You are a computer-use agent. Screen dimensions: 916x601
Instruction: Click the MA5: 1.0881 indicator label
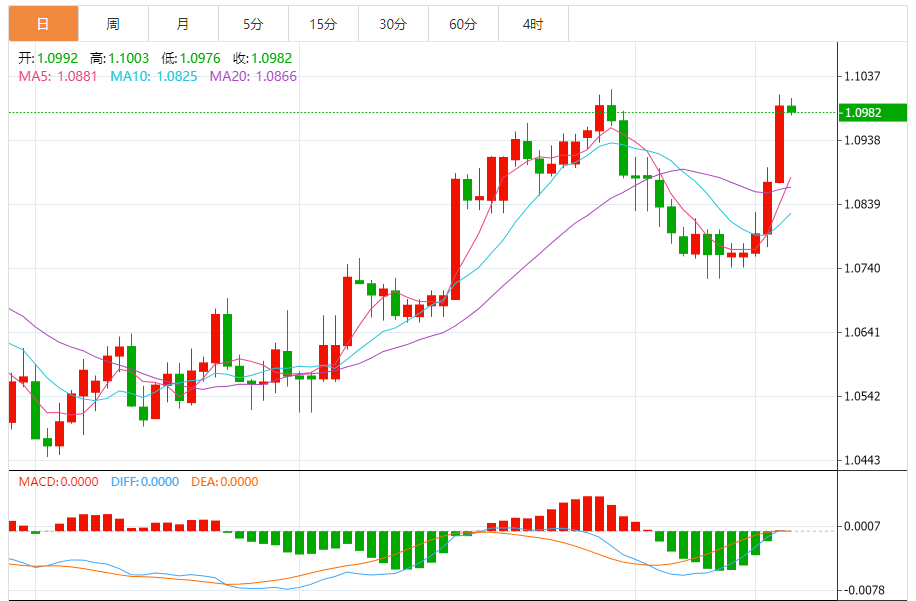58,77
